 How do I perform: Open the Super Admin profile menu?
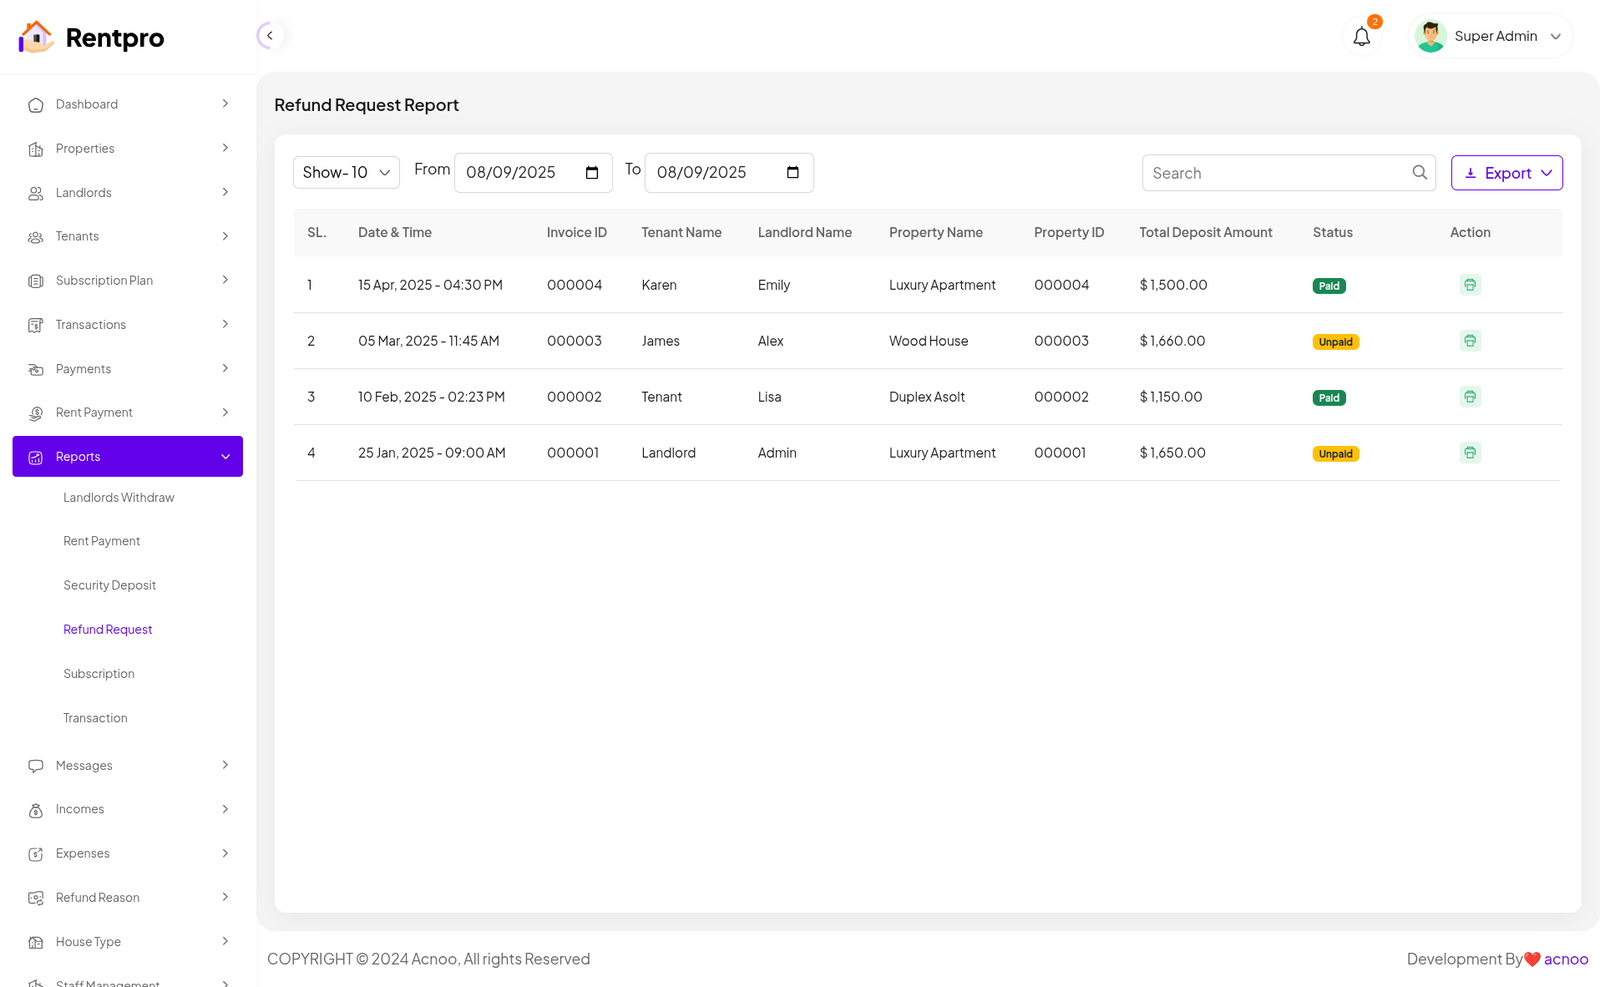[1490, 37]
